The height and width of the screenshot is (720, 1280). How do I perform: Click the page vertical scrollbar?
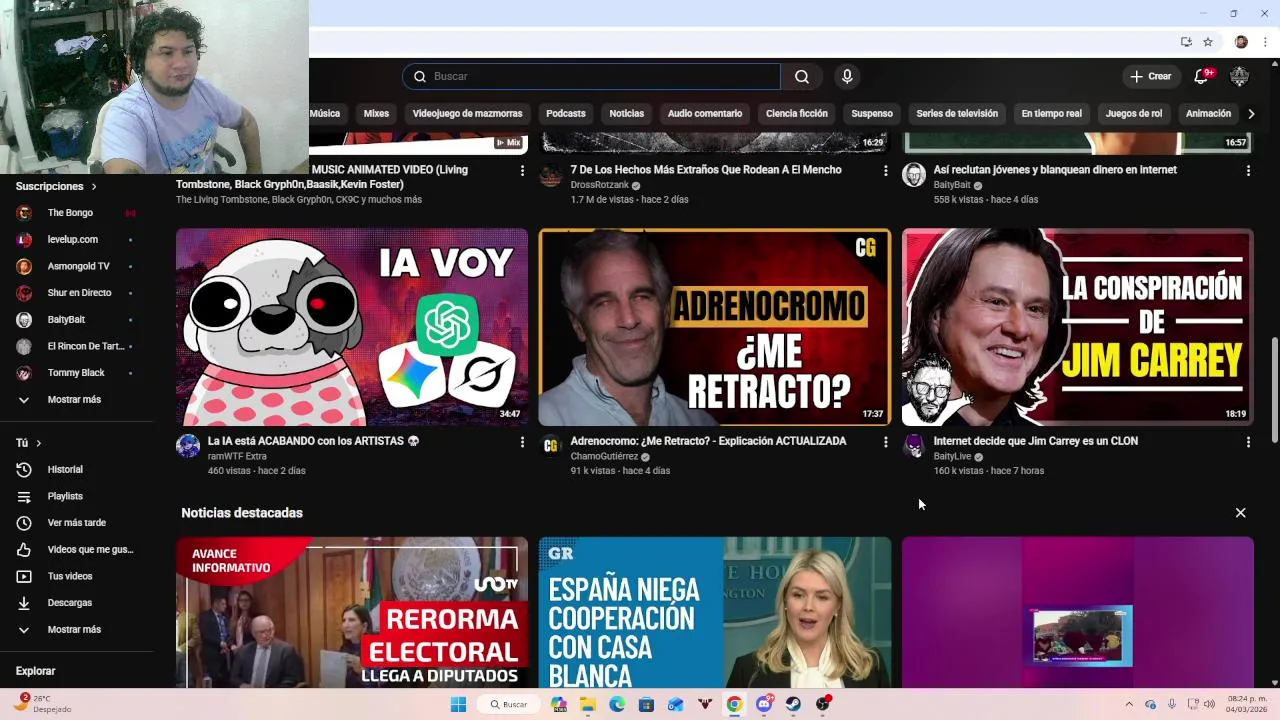[x=1274, y=390]
